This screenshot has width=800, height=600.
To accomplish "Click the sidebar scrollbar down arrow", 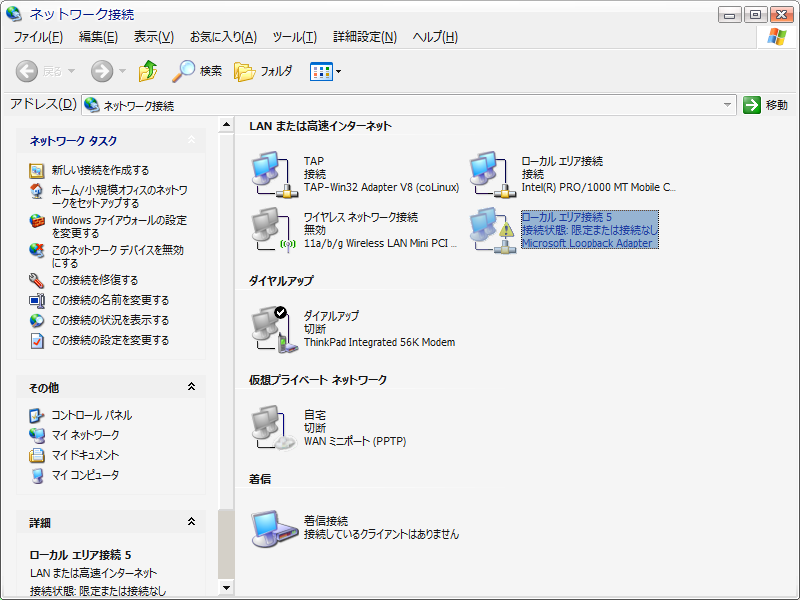I will click(226, 587).
